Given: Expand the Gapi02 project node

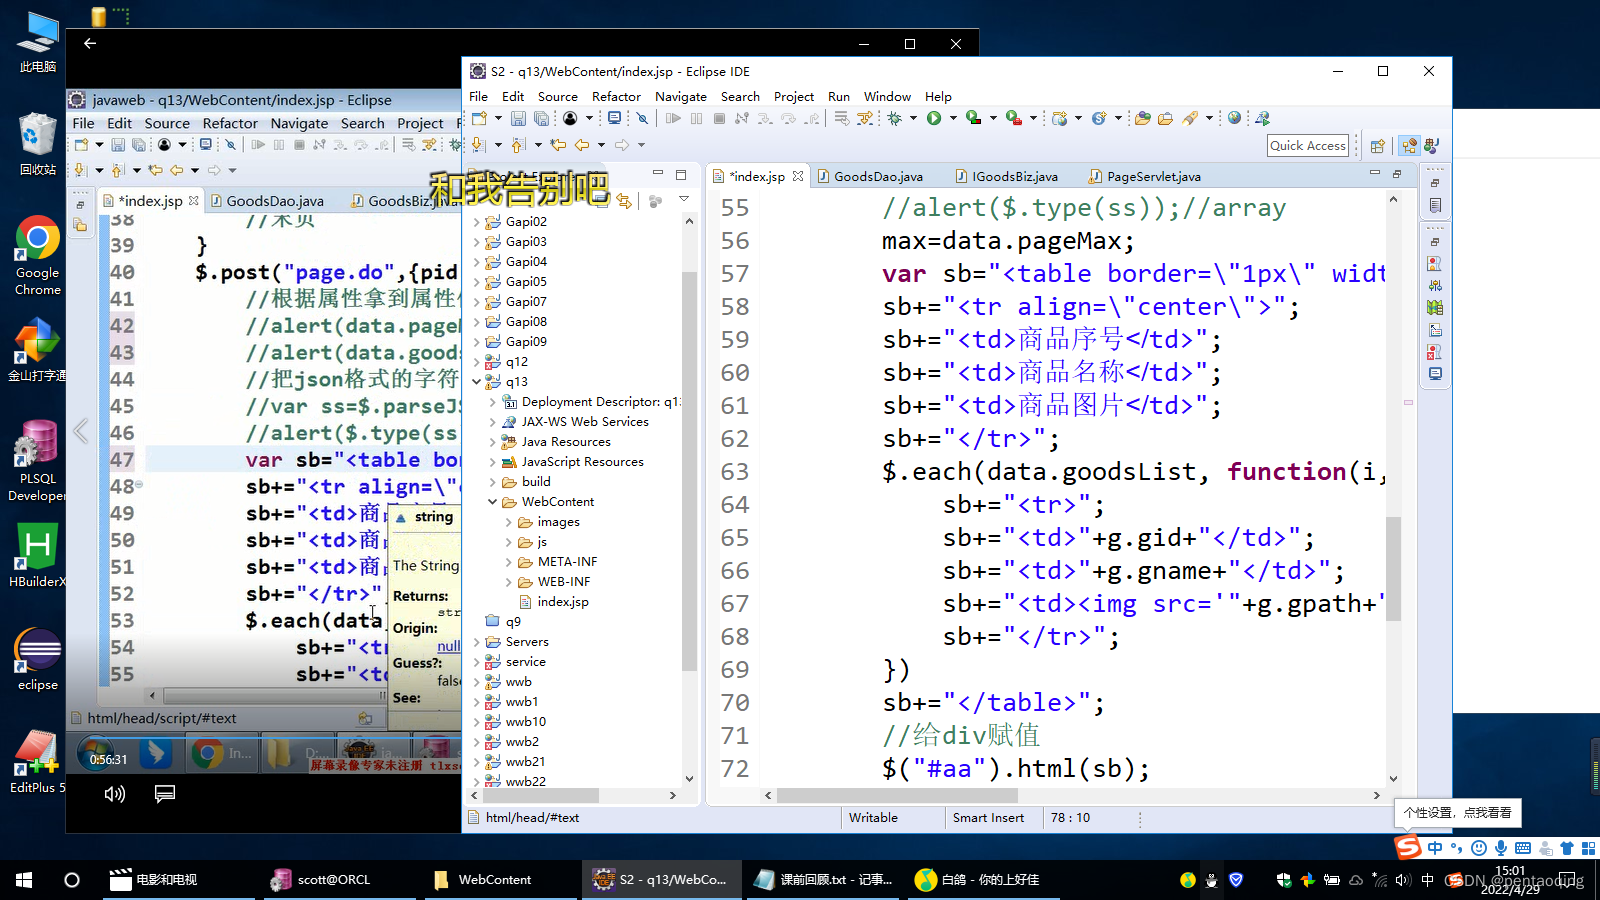Looking at the screenshot, I should pyautogui.click(x=477, y=221).
